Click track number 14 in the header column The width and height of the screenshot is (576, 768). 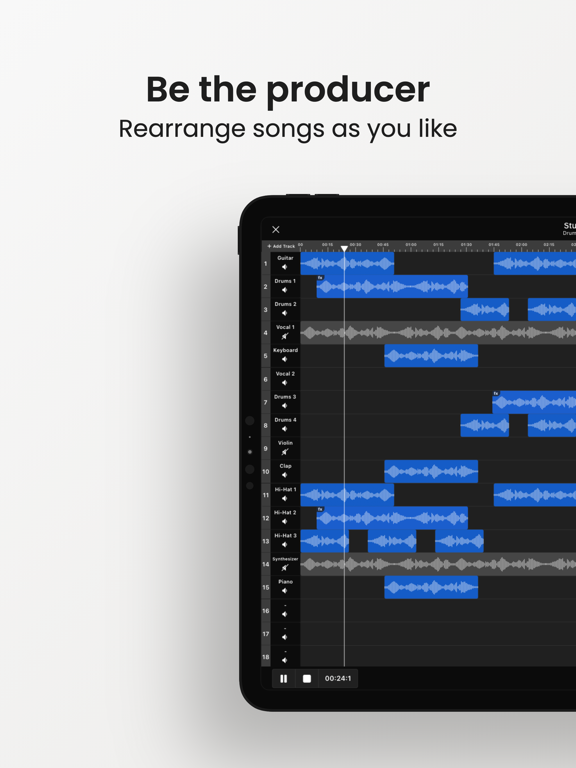click(265, 564)
